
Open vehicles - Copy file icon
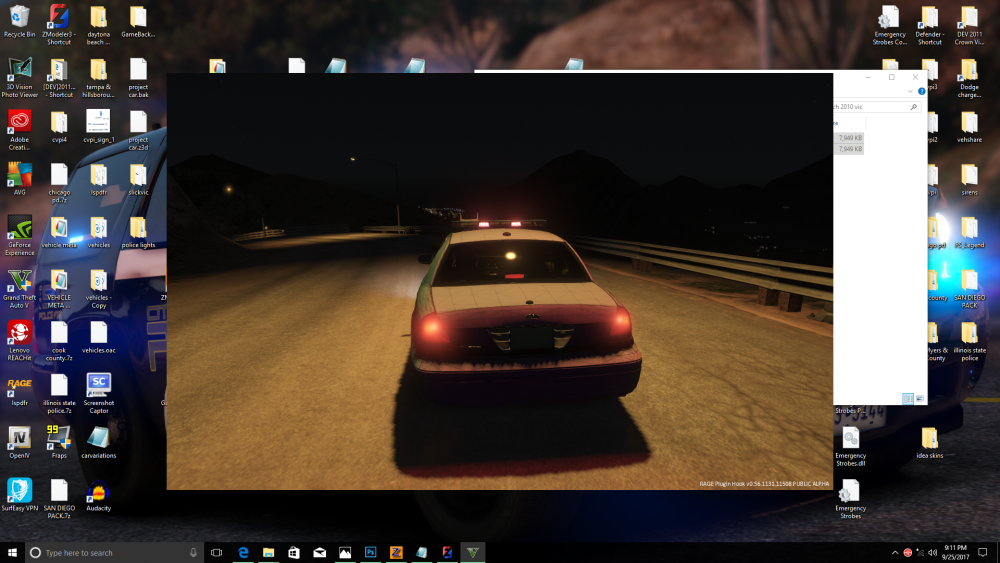[x=98, y=288]
